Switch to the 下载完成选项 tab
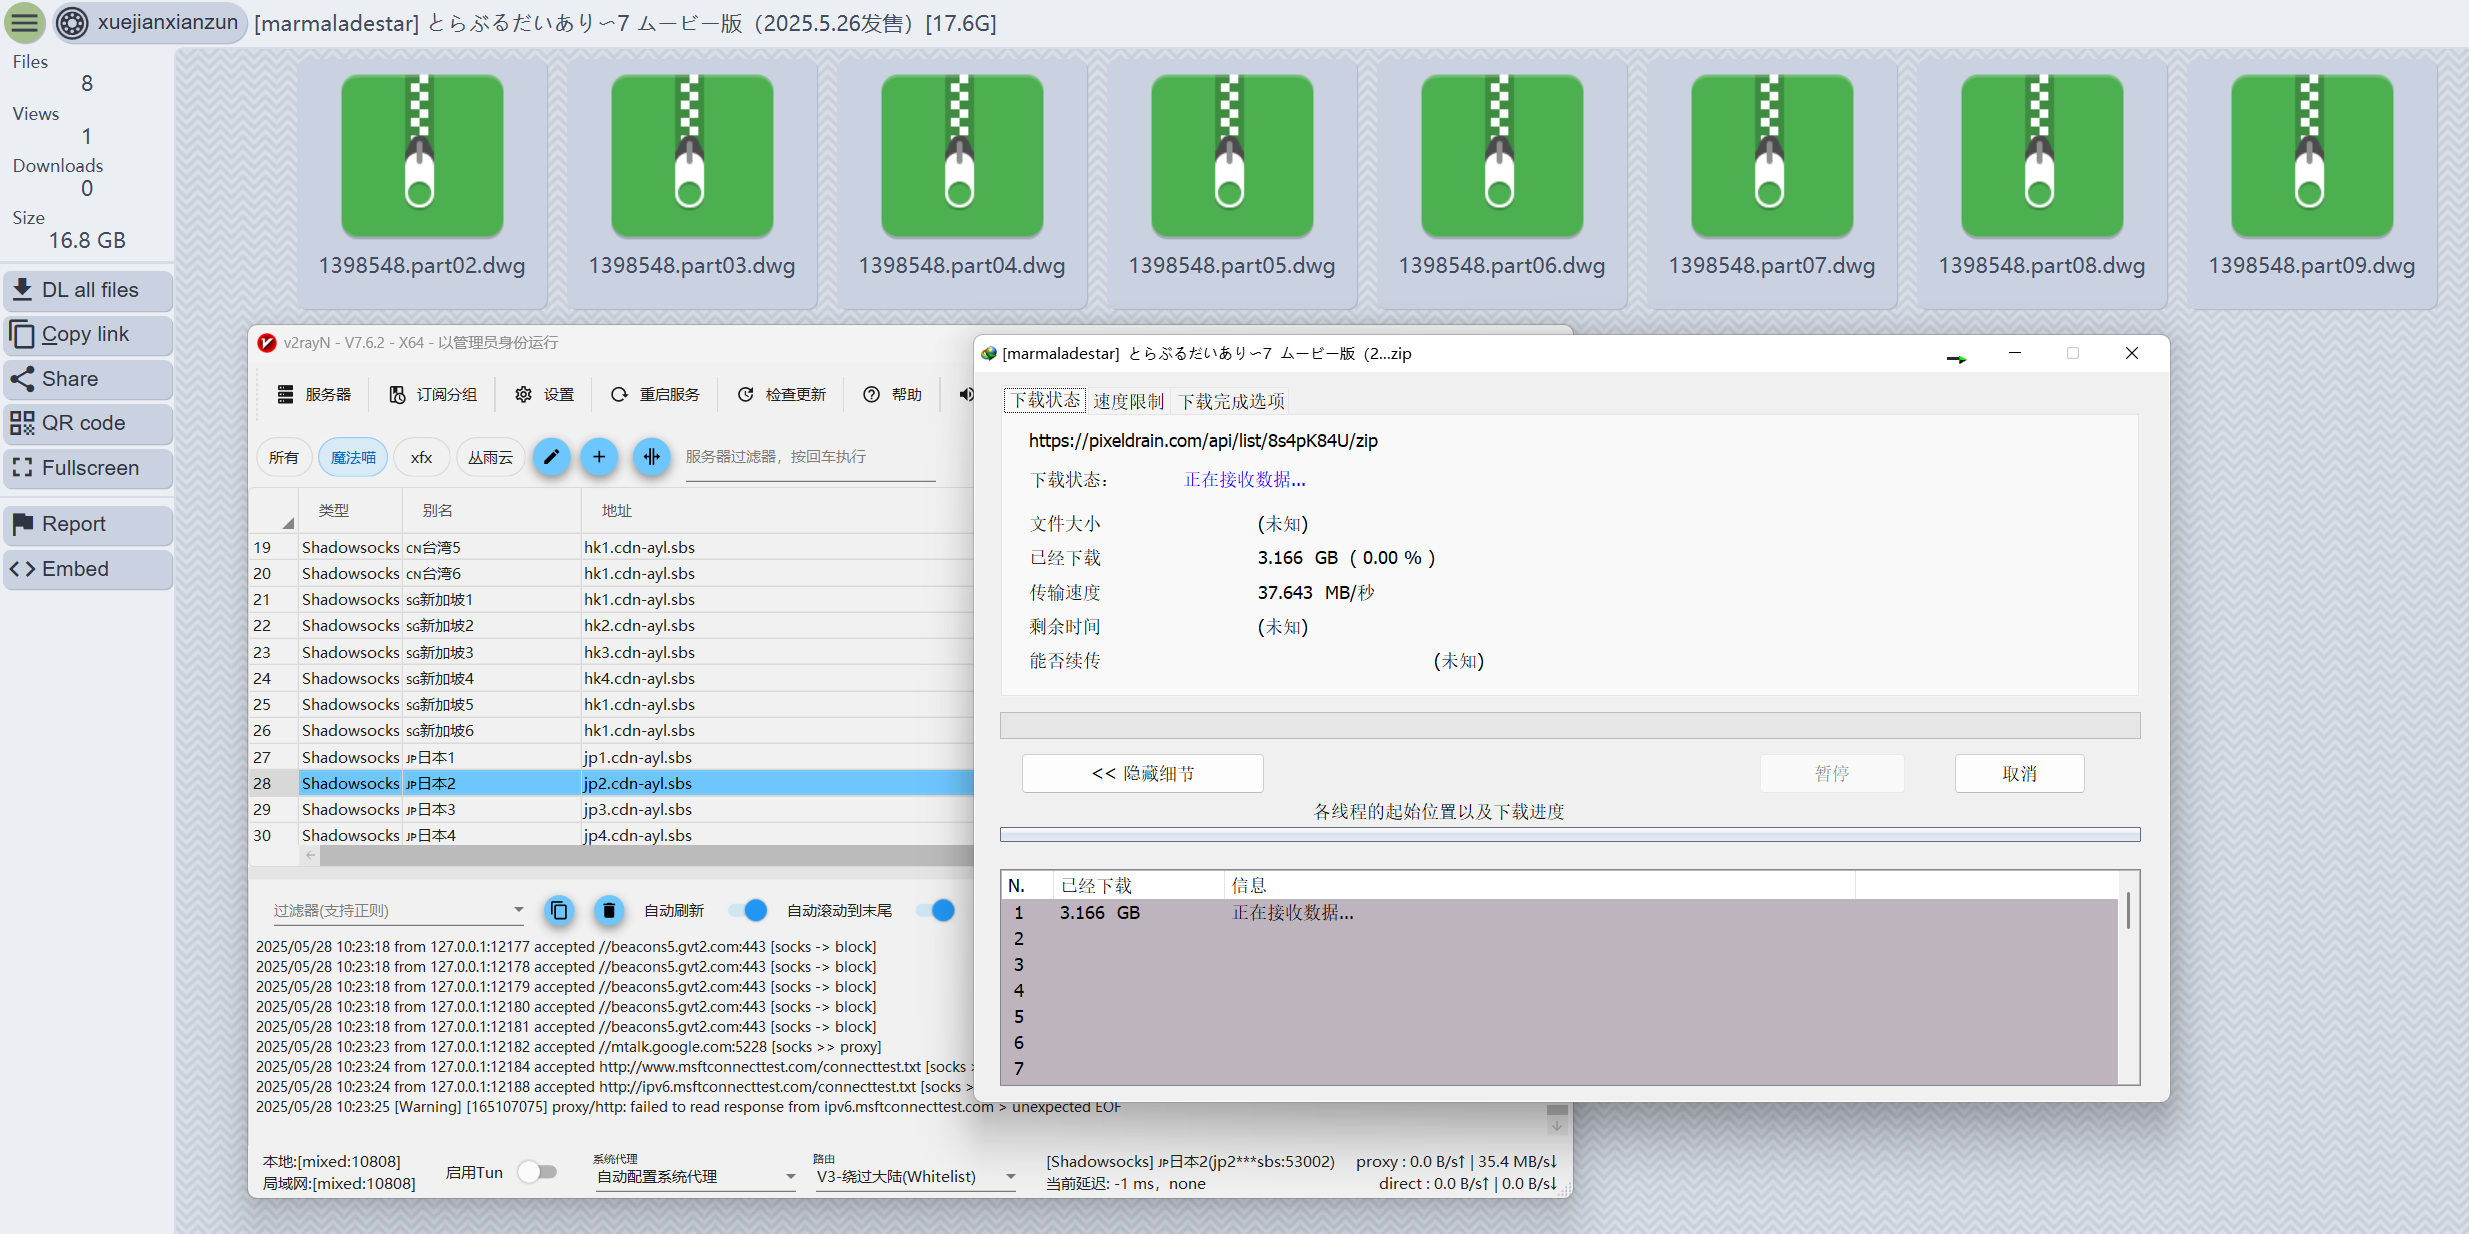Screen dimensions: 2469x1234 point(1231,401)
